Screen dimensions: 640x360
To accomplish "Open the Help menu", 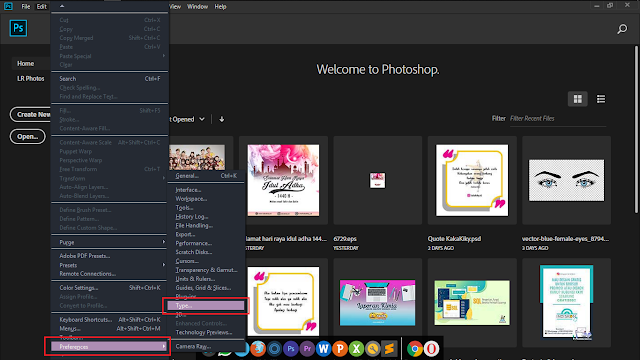I will (220, 7).
